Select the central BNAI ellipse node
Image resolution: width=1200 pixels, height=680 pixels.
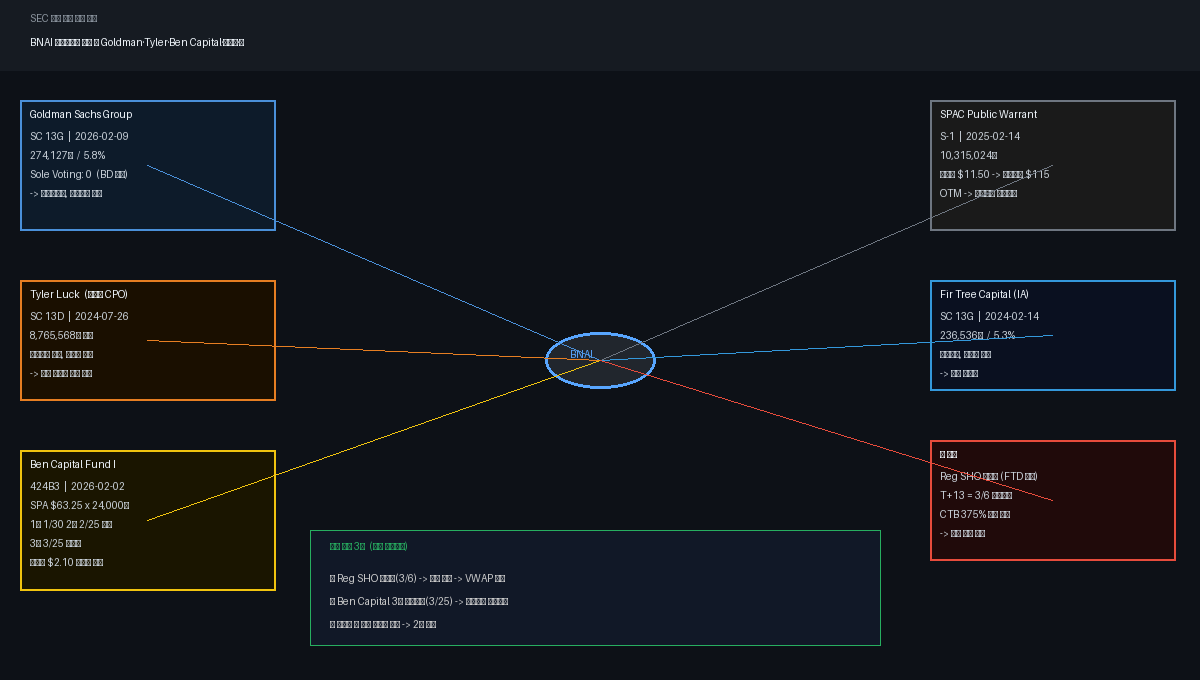pos(600,360)
